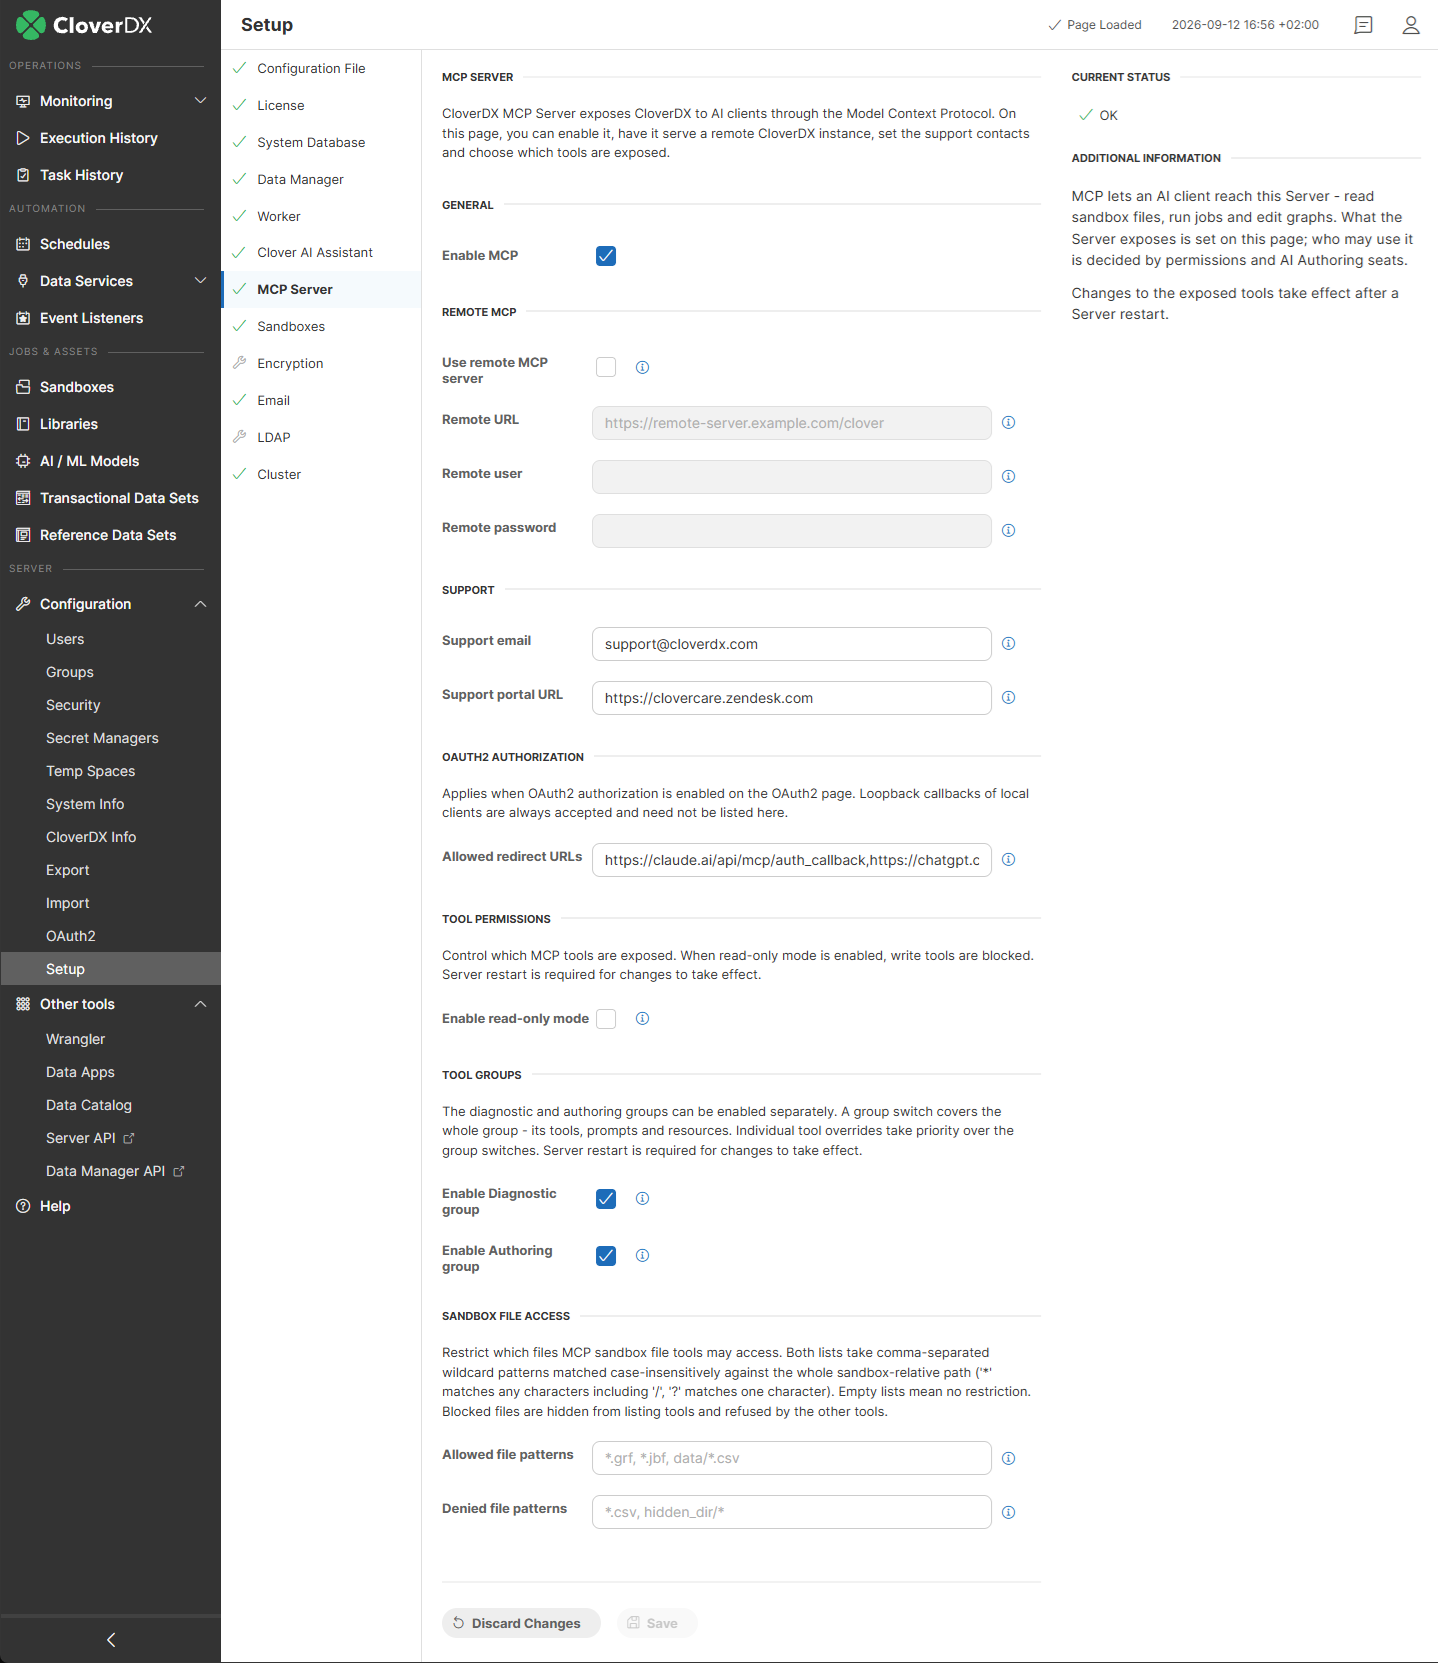1438x1663 pixels.
Task: Click the Libraries icon in sidebar
Action: (x=23, y=424)
